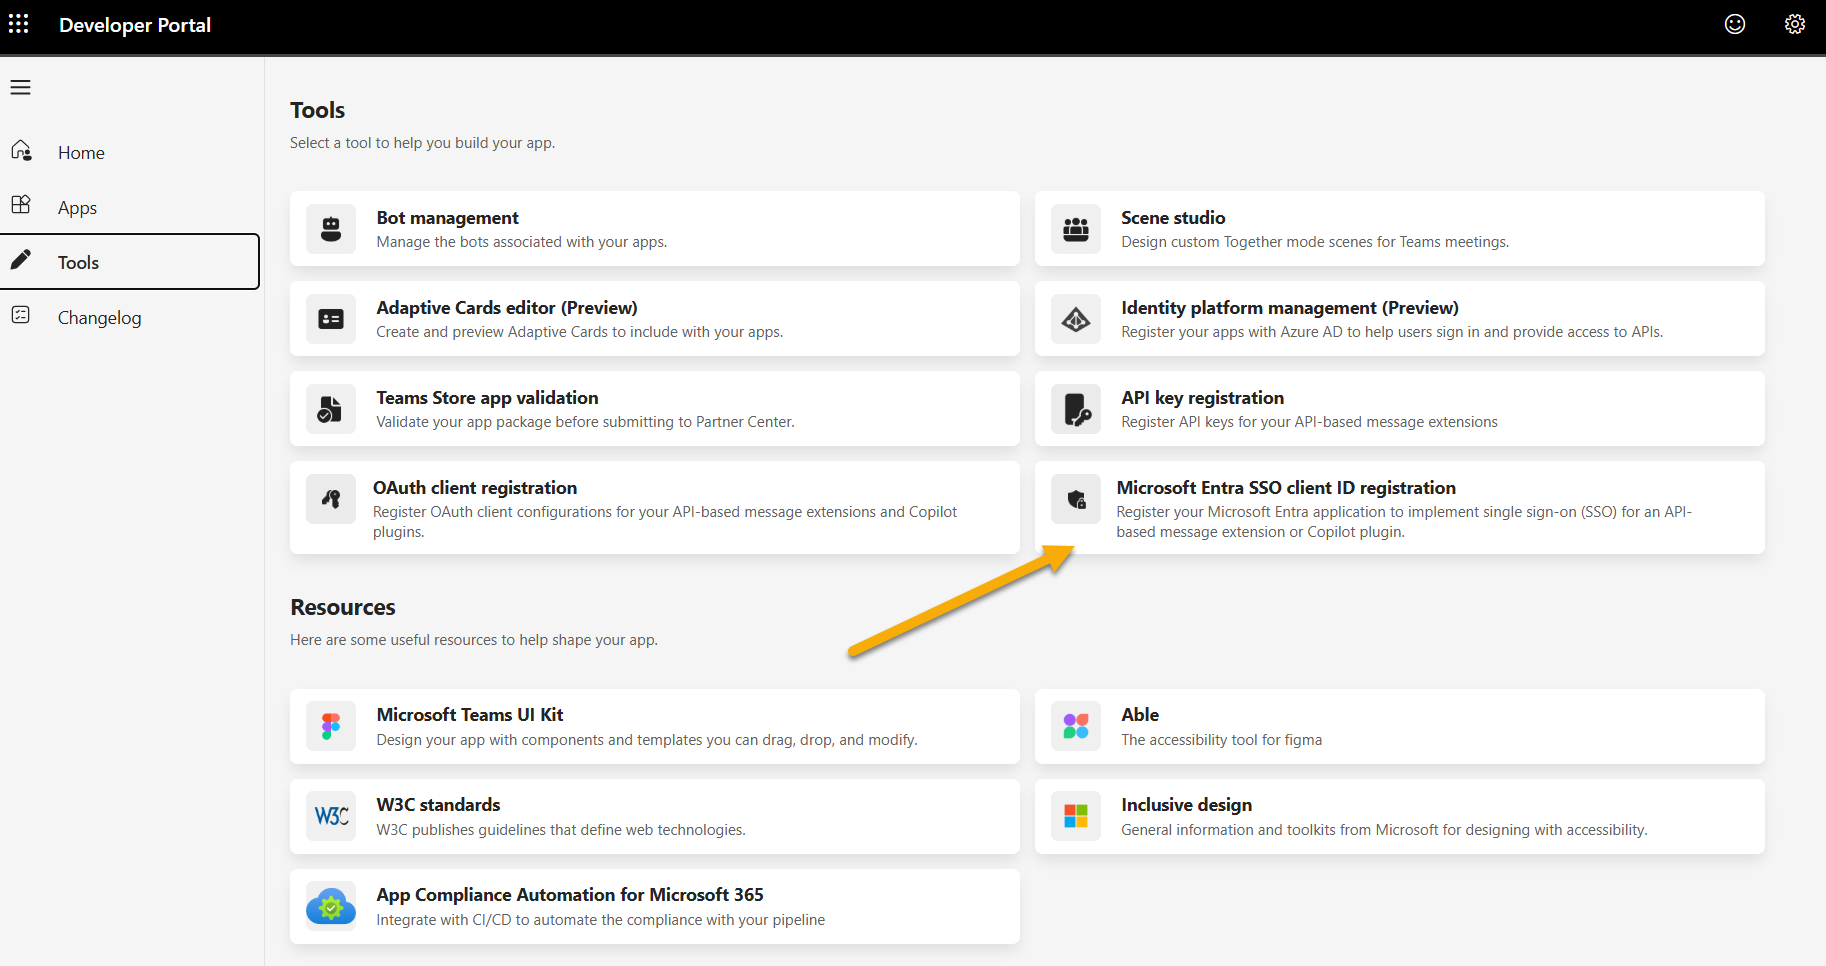
Task: Open the settings gear icon
Action: tap(1795, 24)
